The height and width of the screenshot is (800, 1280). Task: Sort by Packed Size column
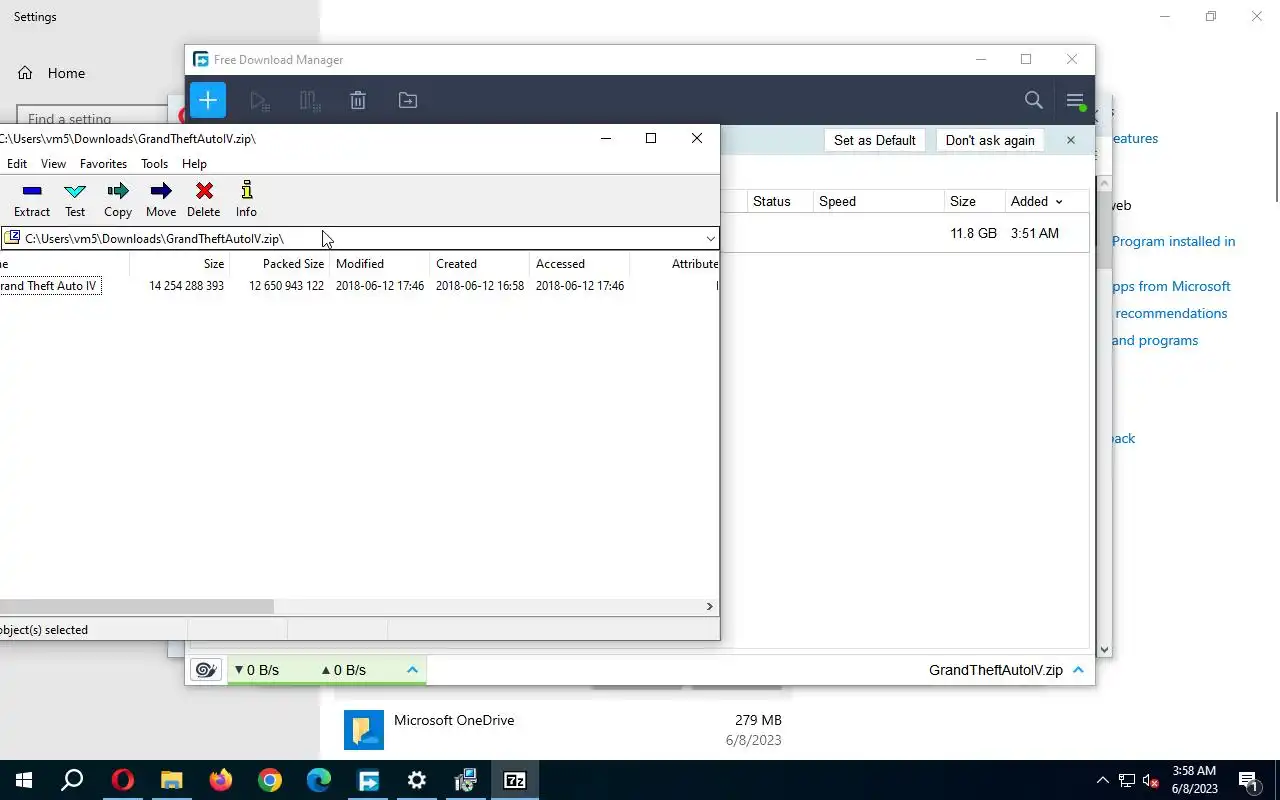280,264
